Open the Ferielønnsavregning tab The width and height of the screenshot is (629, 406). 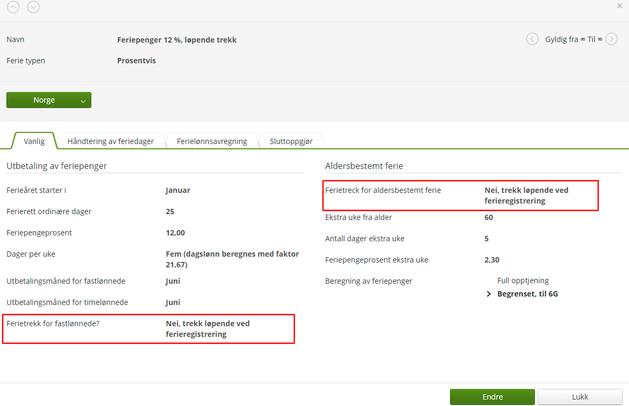click(212, 141)
